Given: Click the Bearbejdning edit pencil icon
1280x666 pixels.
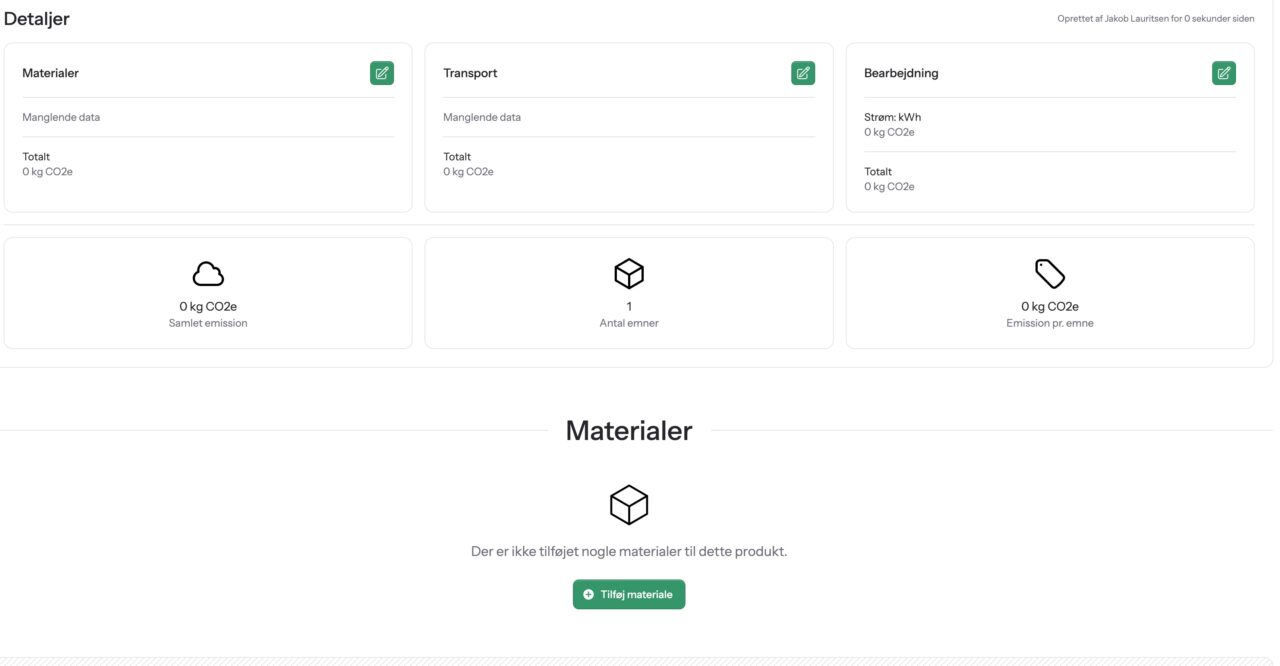Looking at the screenshot, I should point(1223,73).
